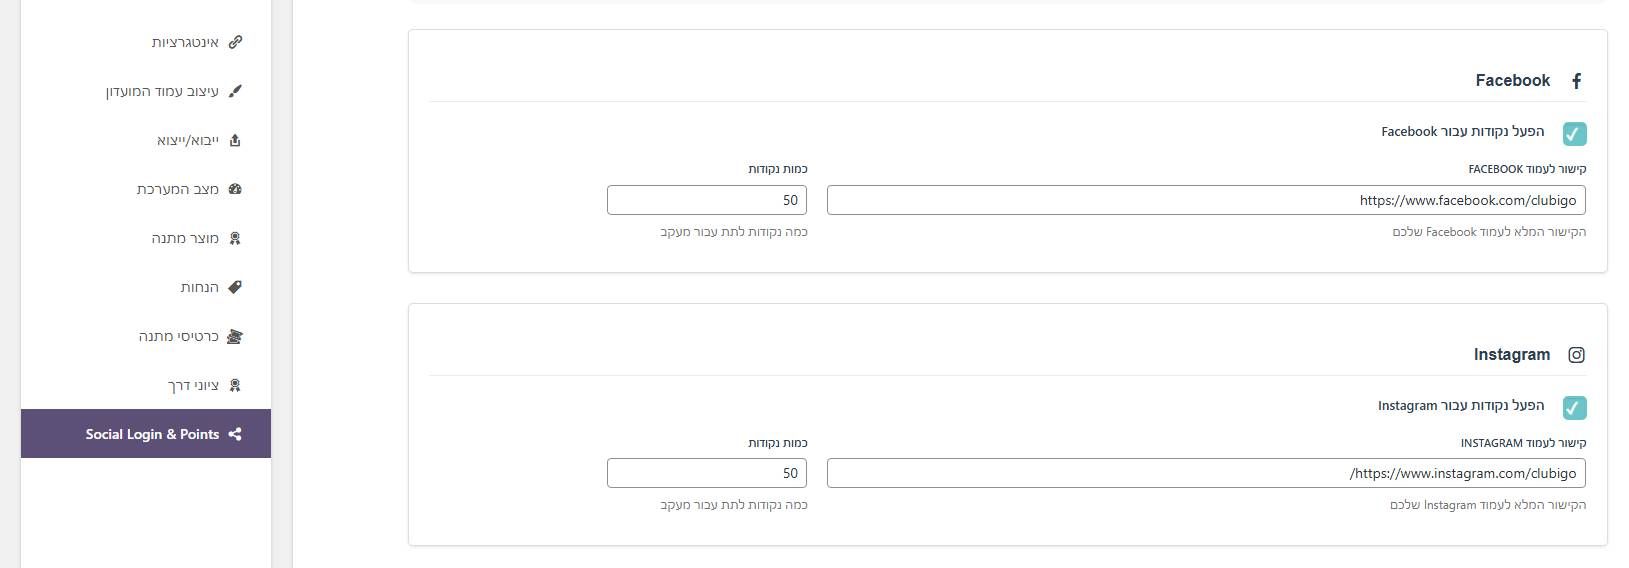Open the מצב המערכת menu item

point(177,189)
